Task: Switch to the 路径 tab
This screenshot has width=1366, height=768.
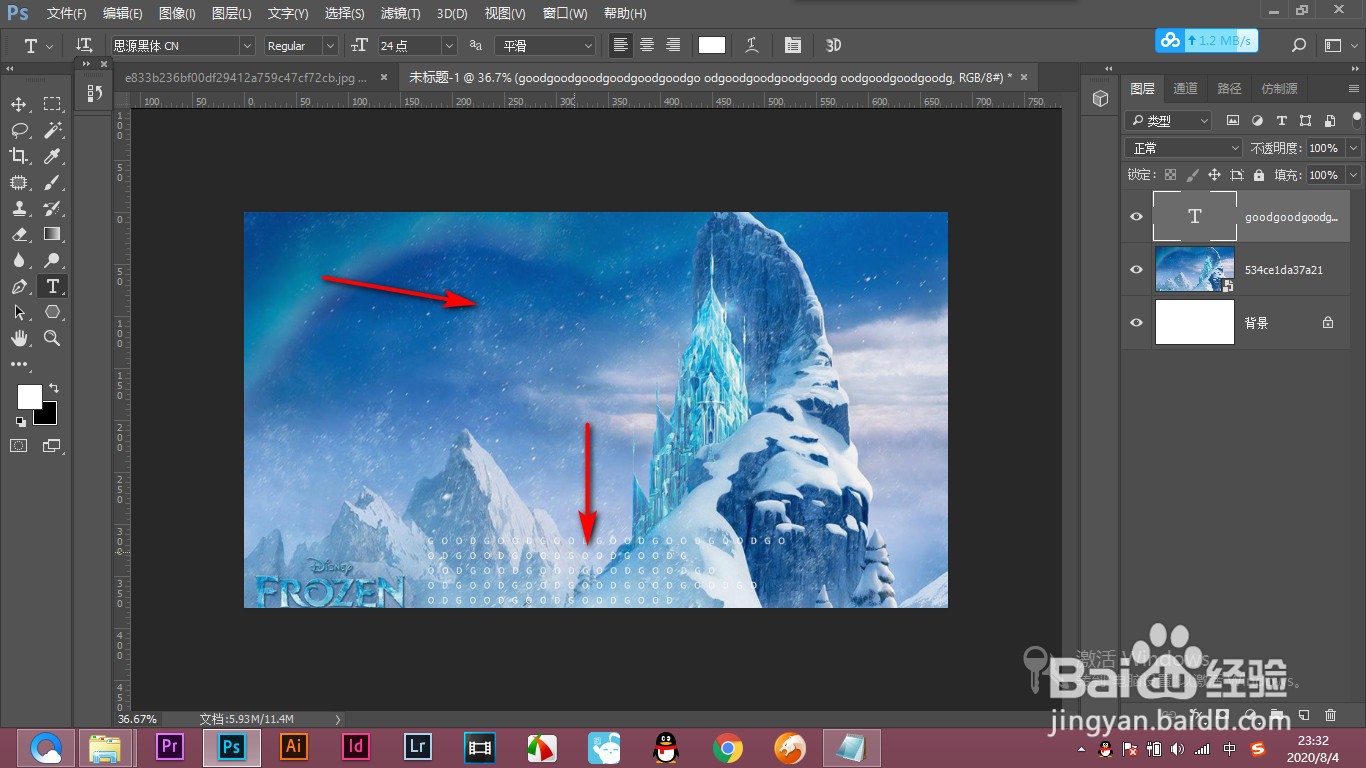Action: point(1229,89)
